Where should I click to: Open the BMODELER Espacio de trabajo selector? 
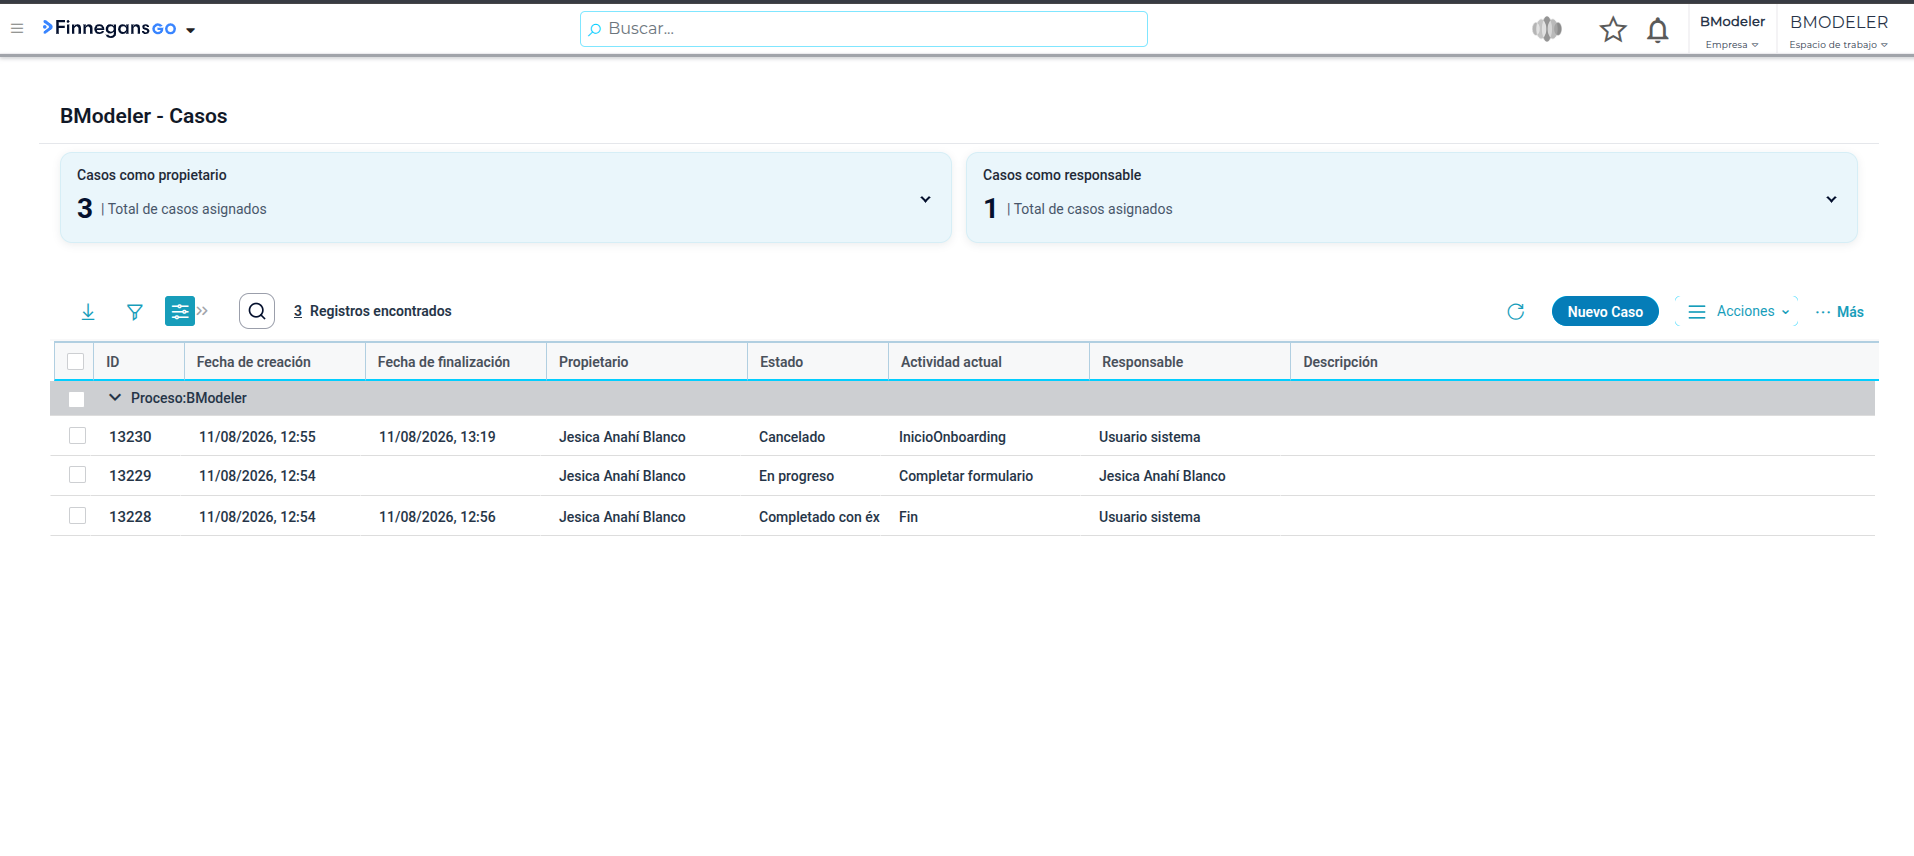pos(1839,31)
